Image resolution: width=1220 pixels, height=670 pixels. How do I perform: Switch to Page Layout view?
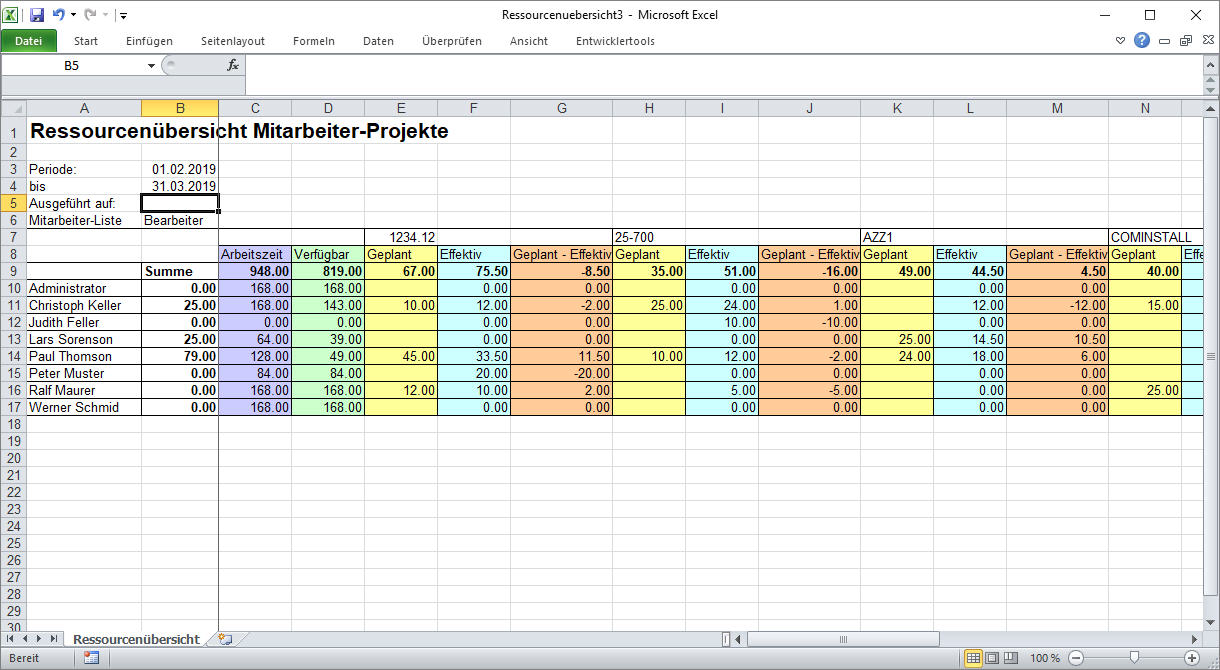[x=992, y=658]
